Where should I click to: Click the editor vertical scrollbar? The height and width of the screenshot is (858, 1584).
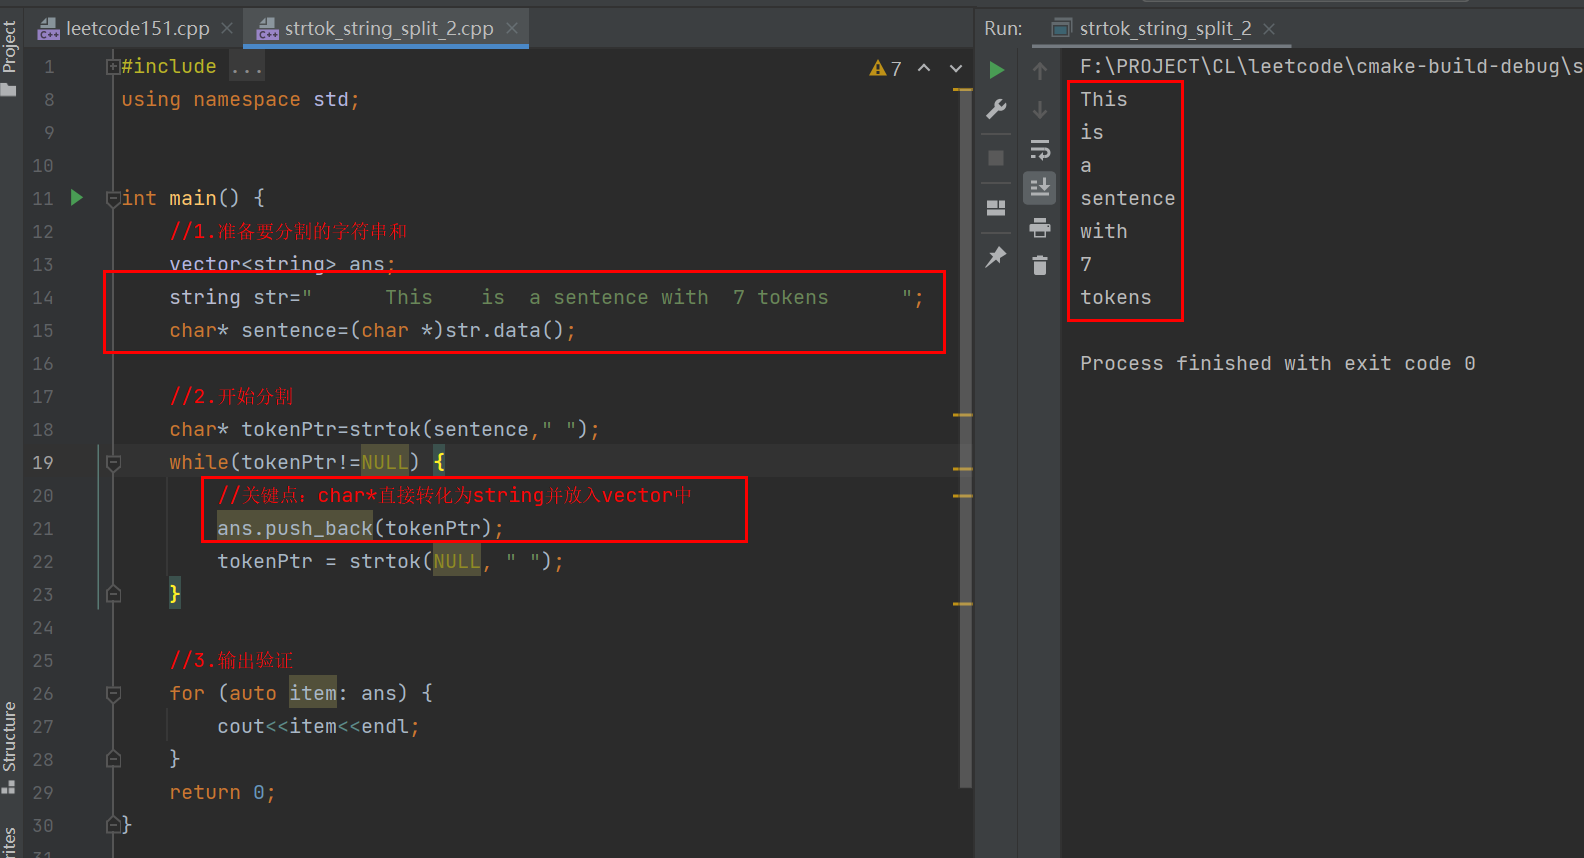point(965,440)
